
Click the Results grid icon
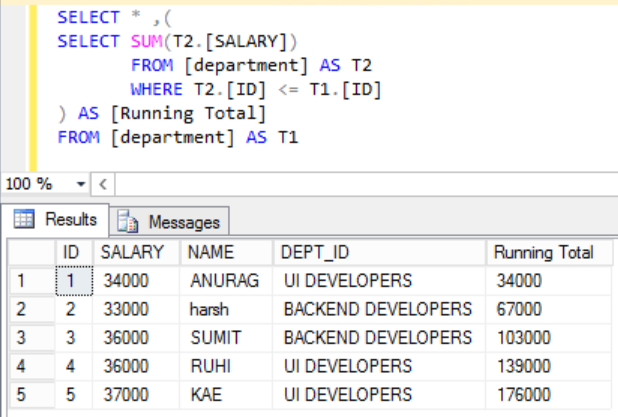(x=24, y=219)
